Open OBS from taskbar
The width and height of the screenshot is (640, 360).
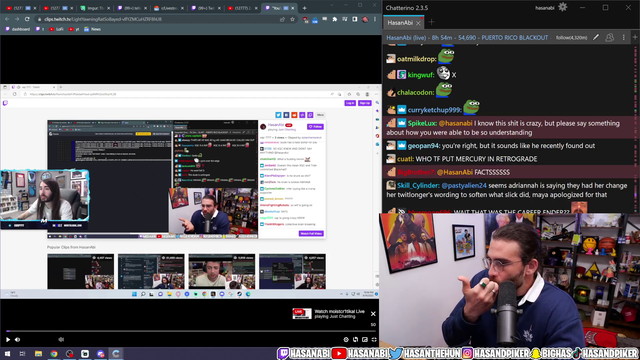click(x=70, y=354)
